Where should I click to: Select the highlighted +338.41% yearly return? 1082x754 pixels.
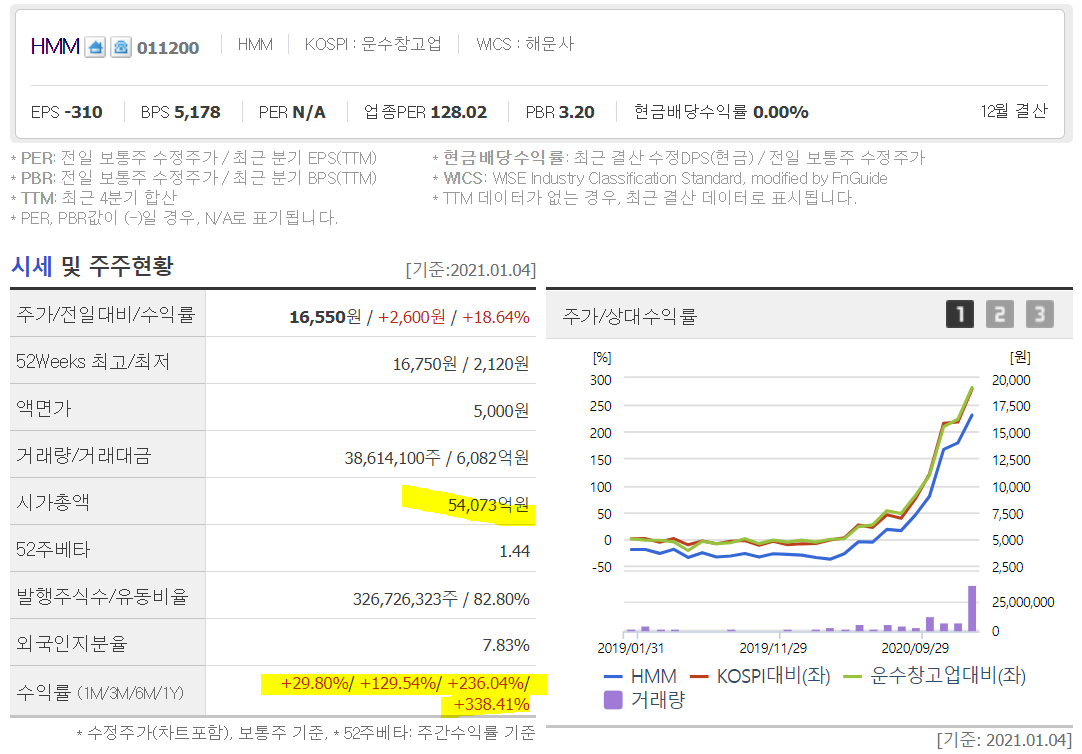click(x=491, y=704)
